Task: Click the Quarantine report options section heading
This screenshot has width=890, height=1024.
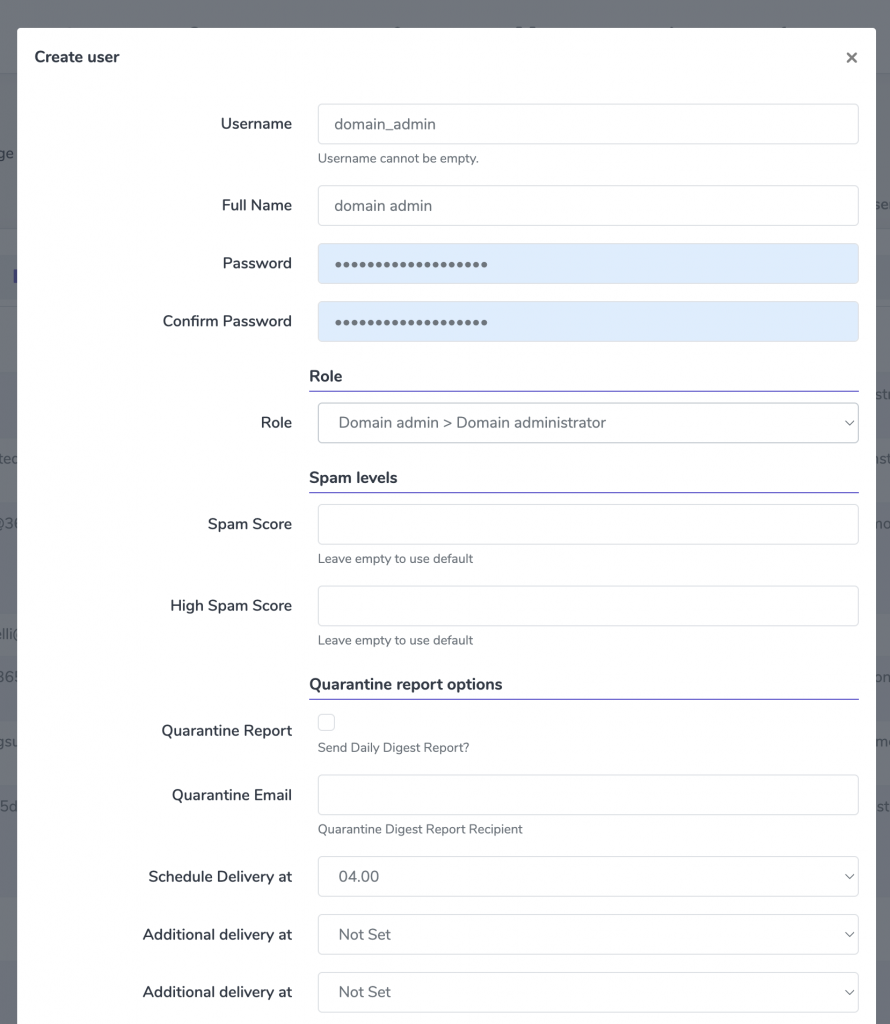Action: 405,684
